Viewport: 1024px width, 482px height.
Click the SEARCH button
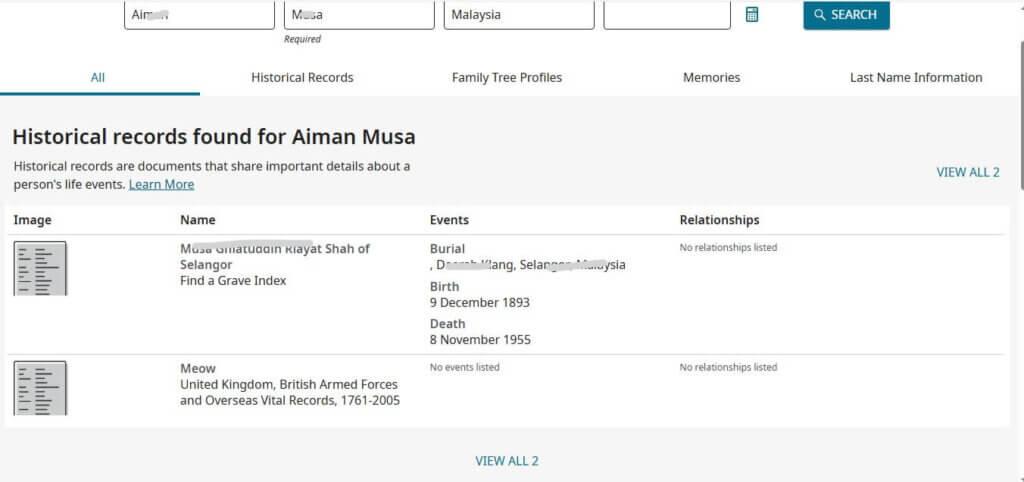coord(846,14)
